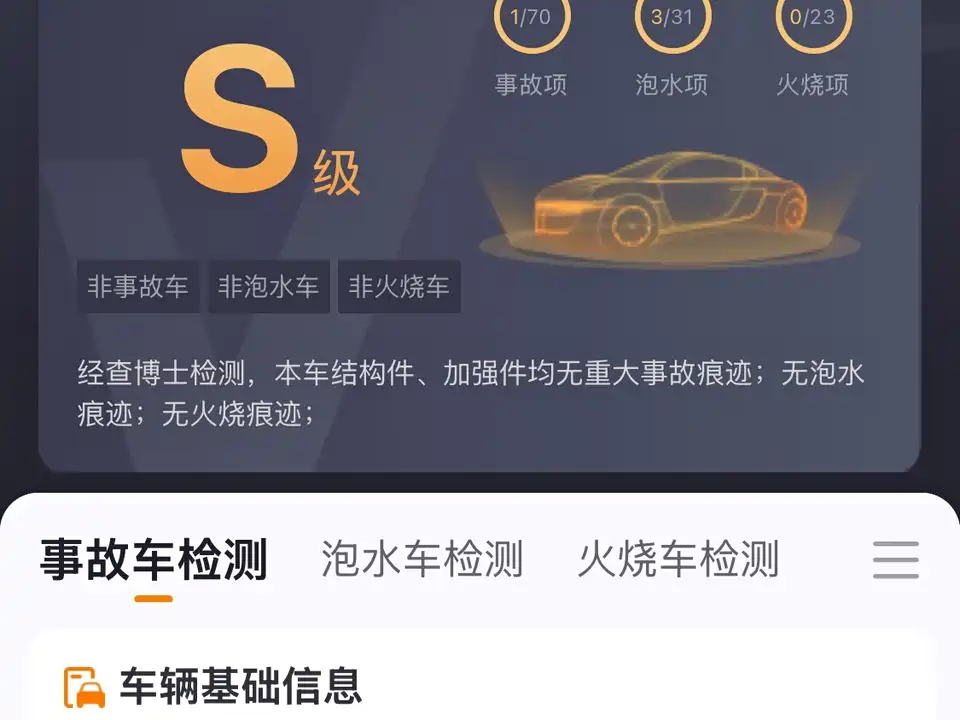
Task: Select the 非火烧车 tag
Action: [x=399, y=287]
